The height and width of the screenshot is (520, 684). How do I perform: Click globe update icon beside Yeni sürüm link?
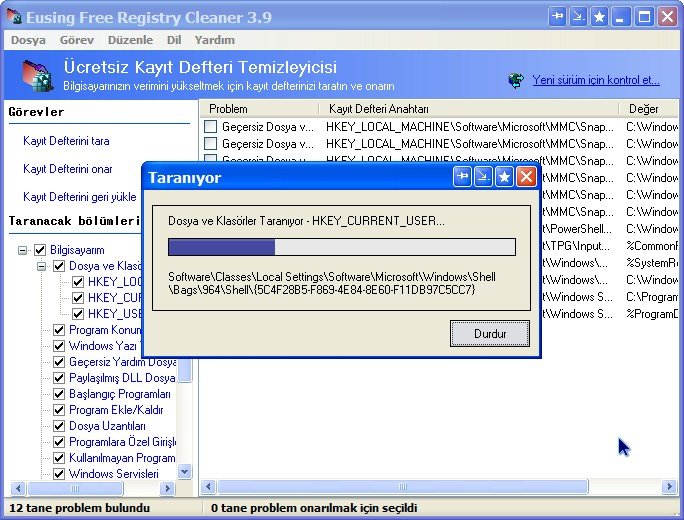point(516,80)
